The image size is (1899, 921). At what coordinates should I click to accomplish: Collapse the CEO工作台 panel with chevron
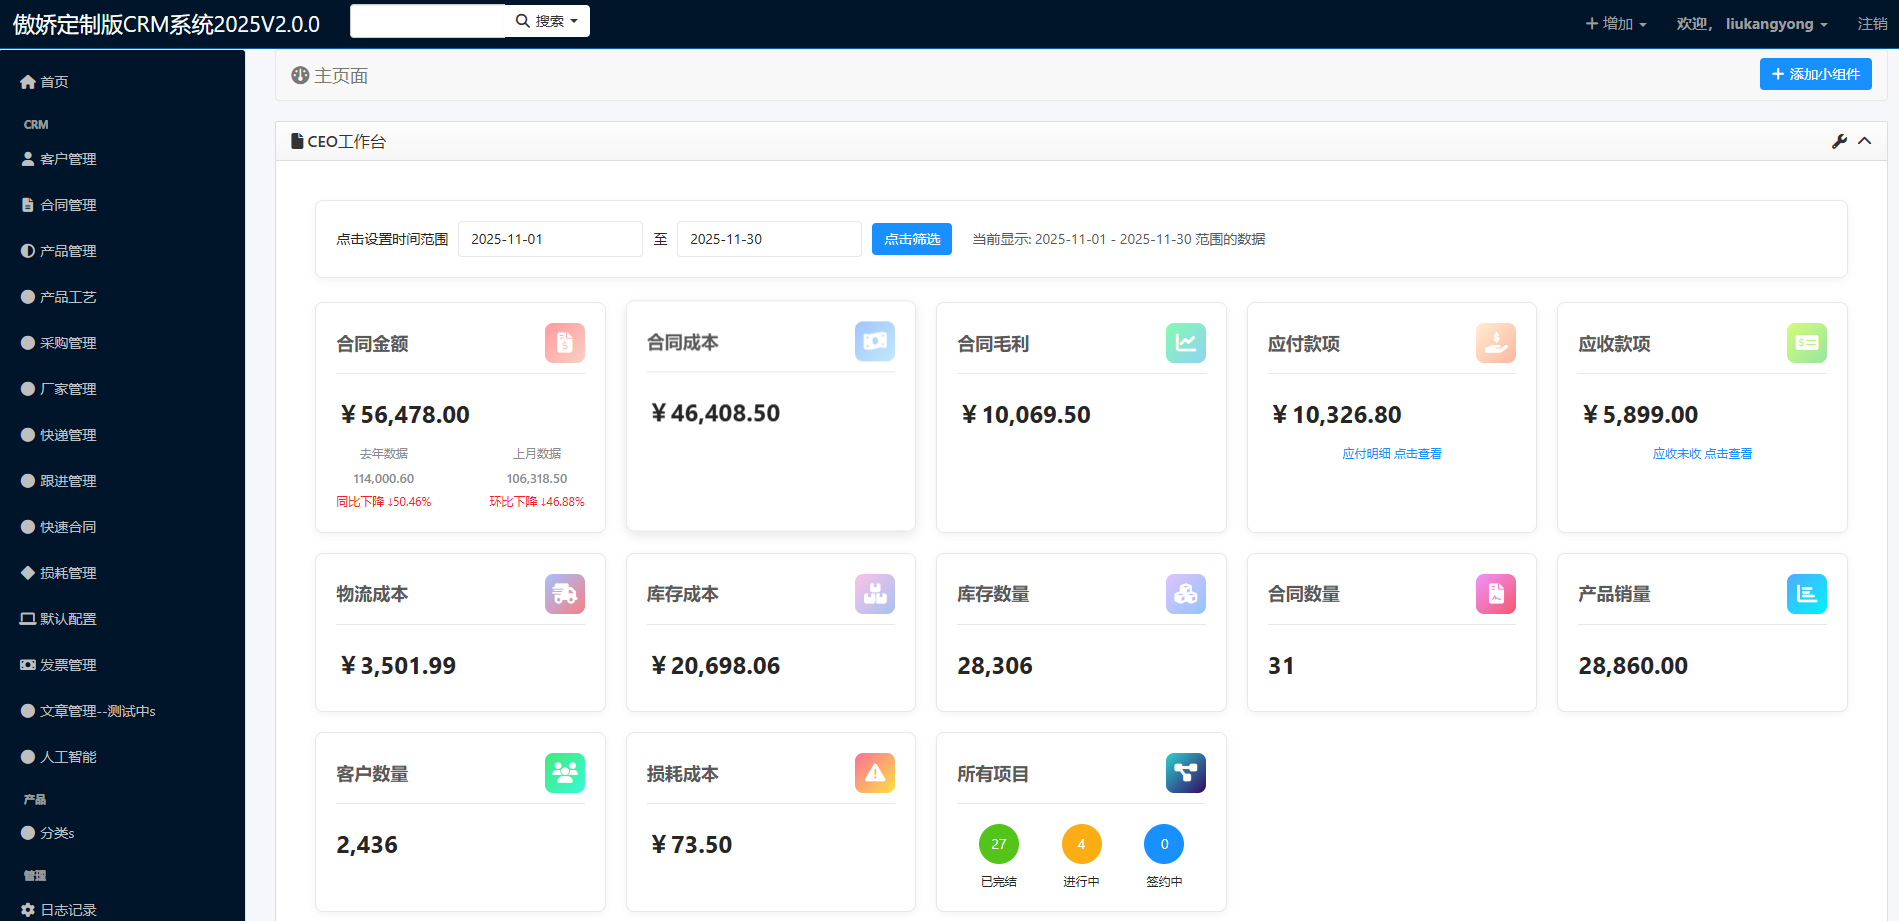[1865, 142]
